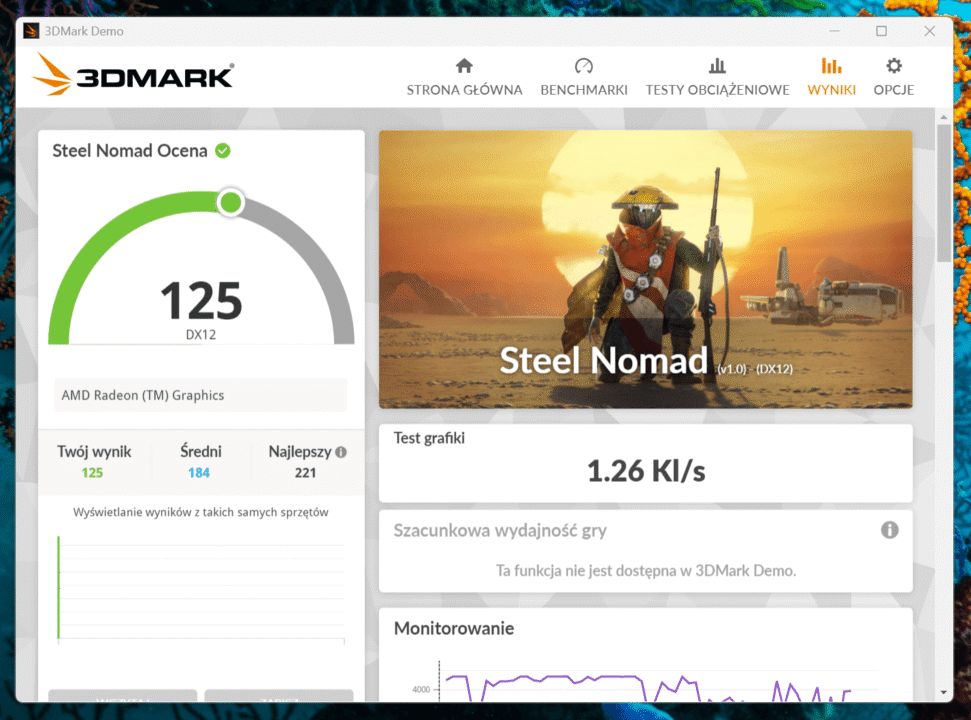Open the info icon next to Najlepszy score
The image size is (971, 720).
(x=339, y=450)
